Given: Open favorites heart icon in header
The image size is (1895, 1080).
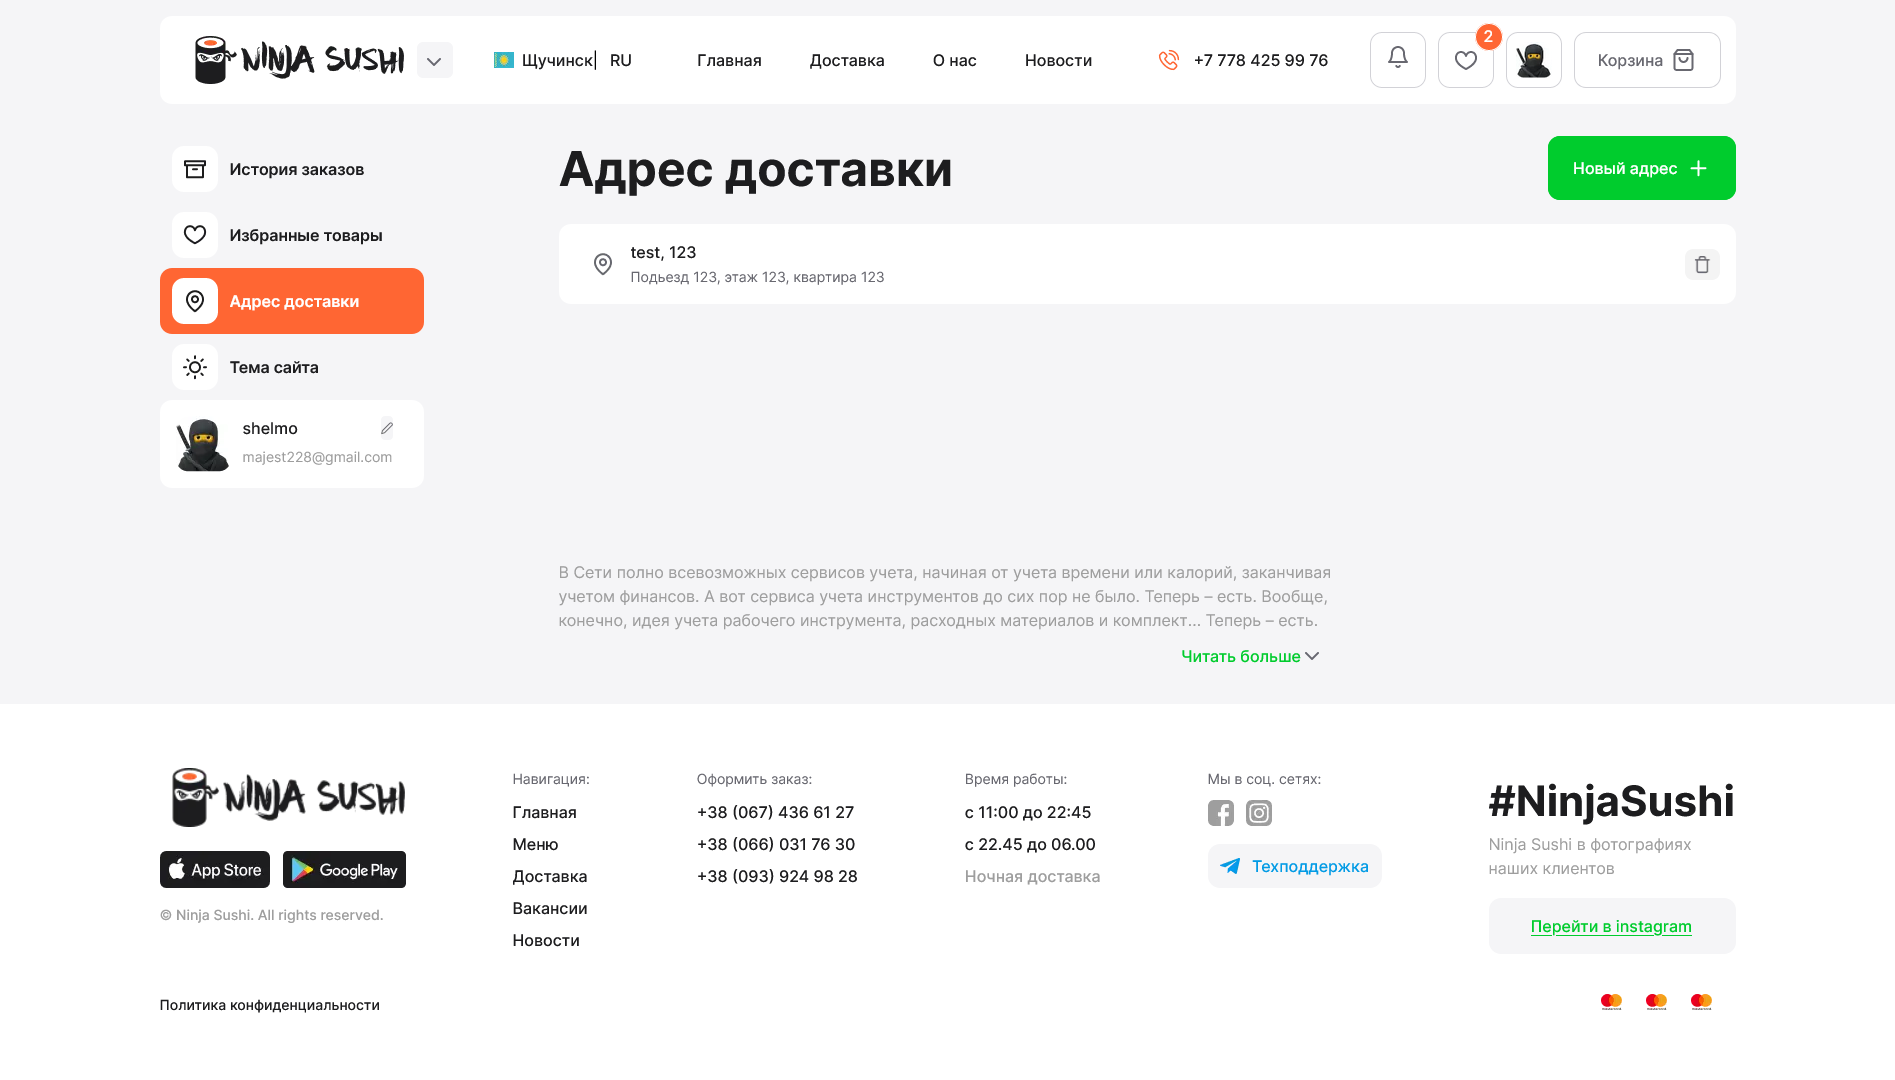Looking at the screenshot, I should [1465, 60].
